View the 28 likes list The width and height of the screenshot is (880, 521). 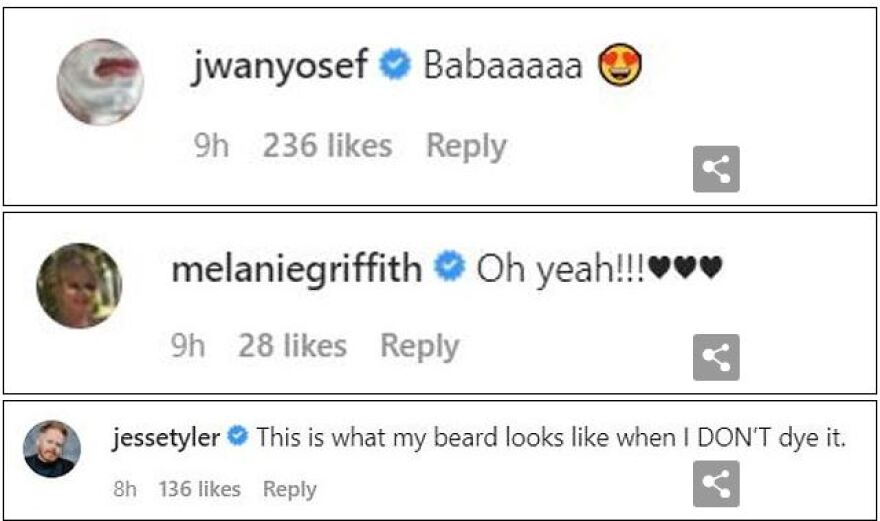292,346
